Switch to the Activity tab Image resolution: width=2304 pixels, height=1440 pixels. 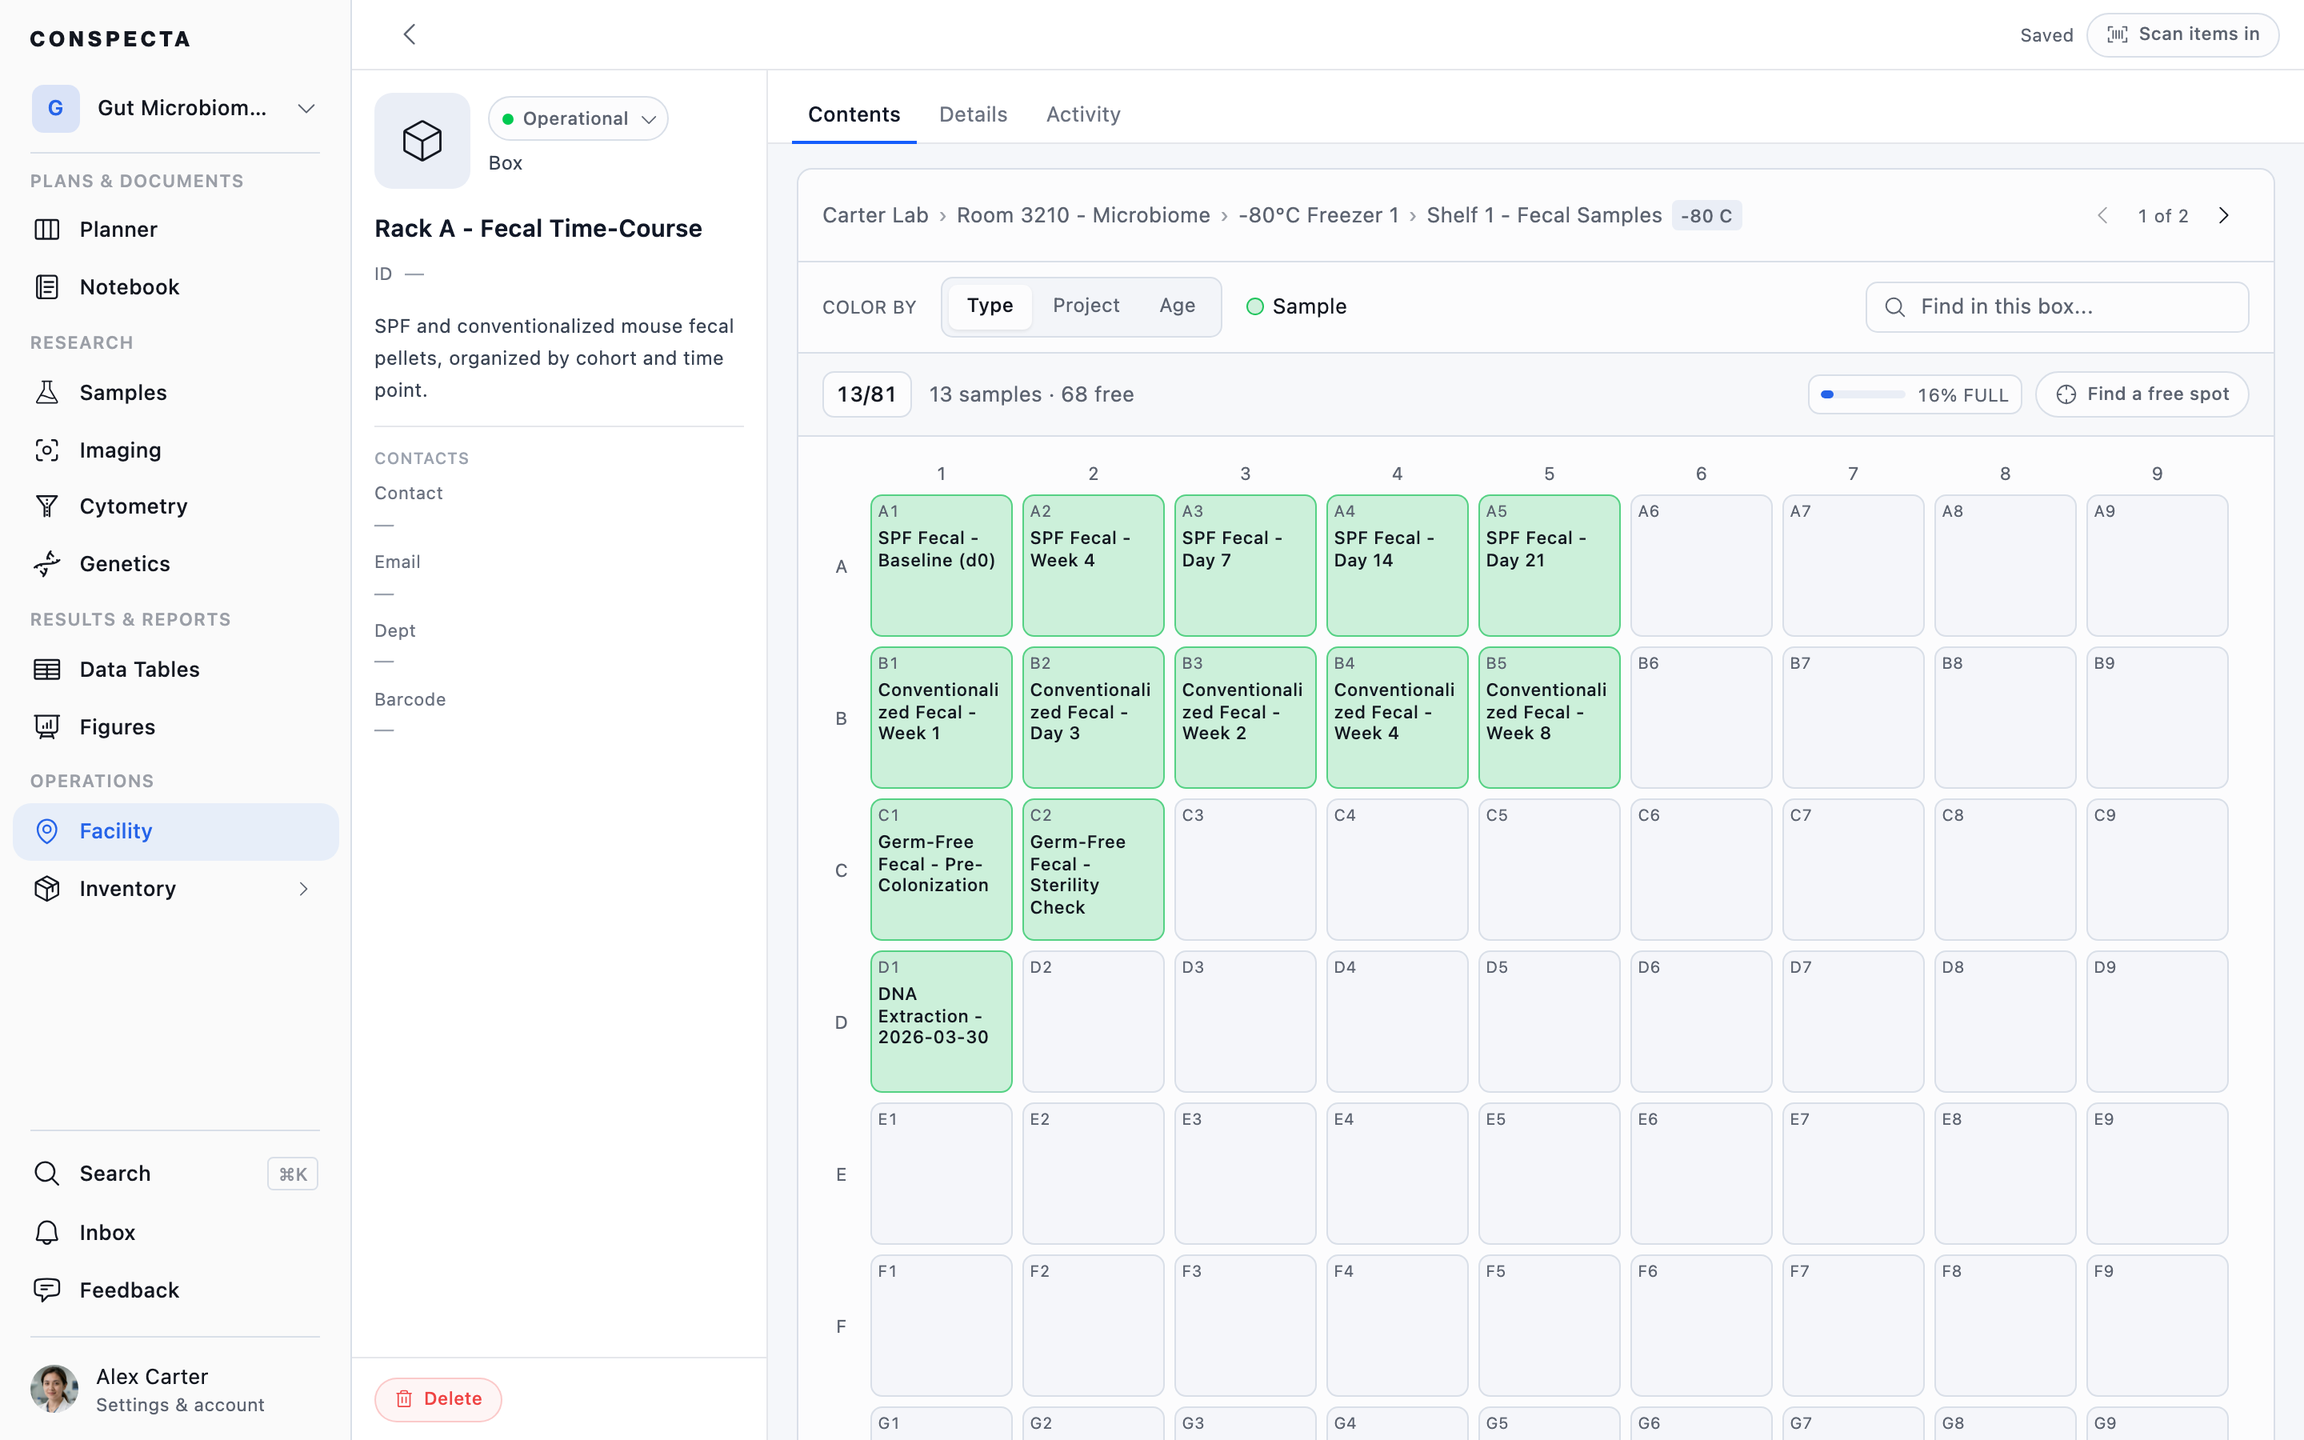pos(1083,115)
